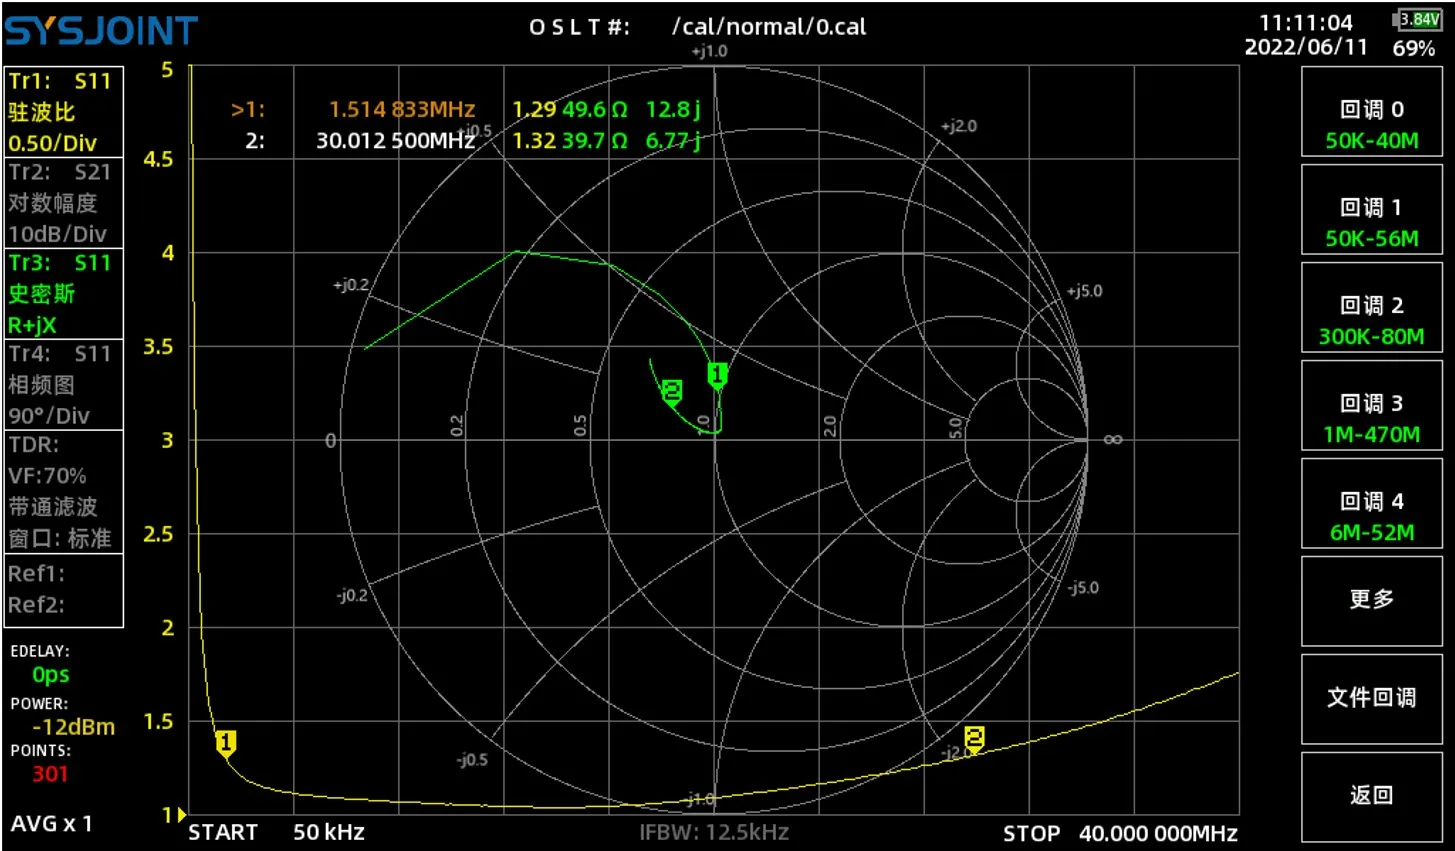Click the STOP 40.000 000MHz frequency
Viewport: 1455px width, 851px height.
tap(1120, 833)
